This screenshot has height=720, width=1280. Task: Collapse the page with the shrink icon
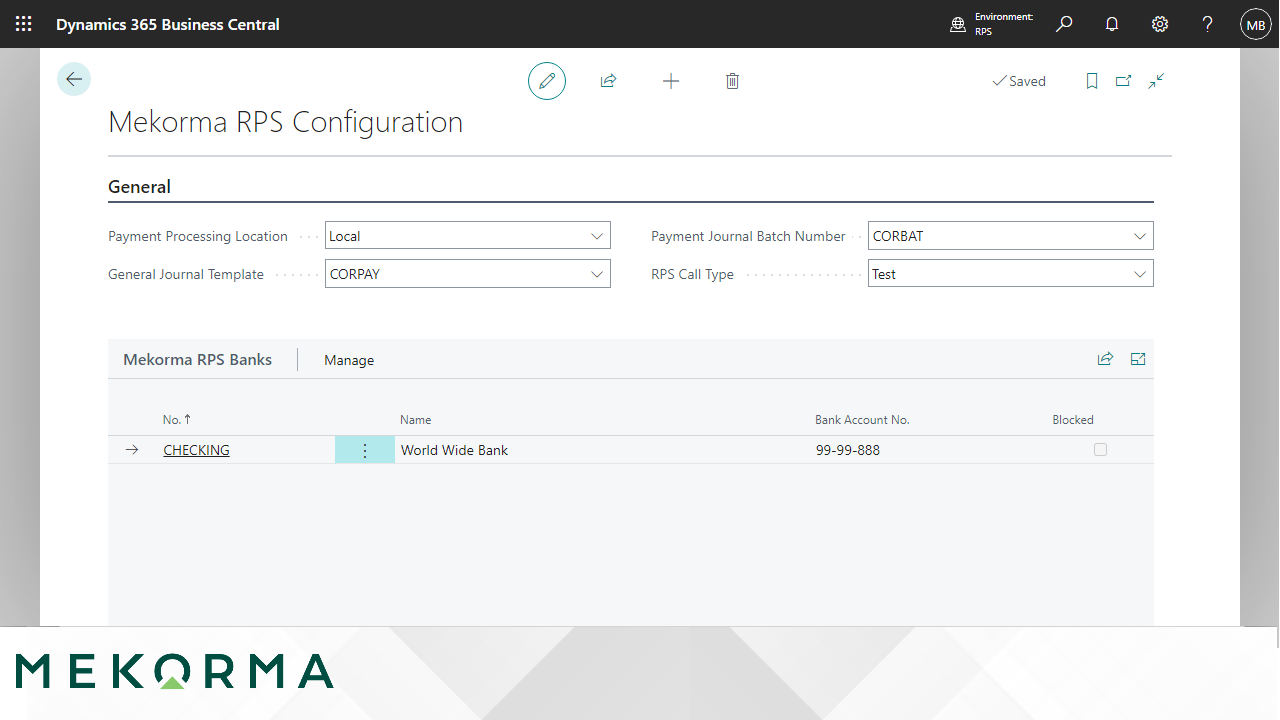[x=1156, y=81]
